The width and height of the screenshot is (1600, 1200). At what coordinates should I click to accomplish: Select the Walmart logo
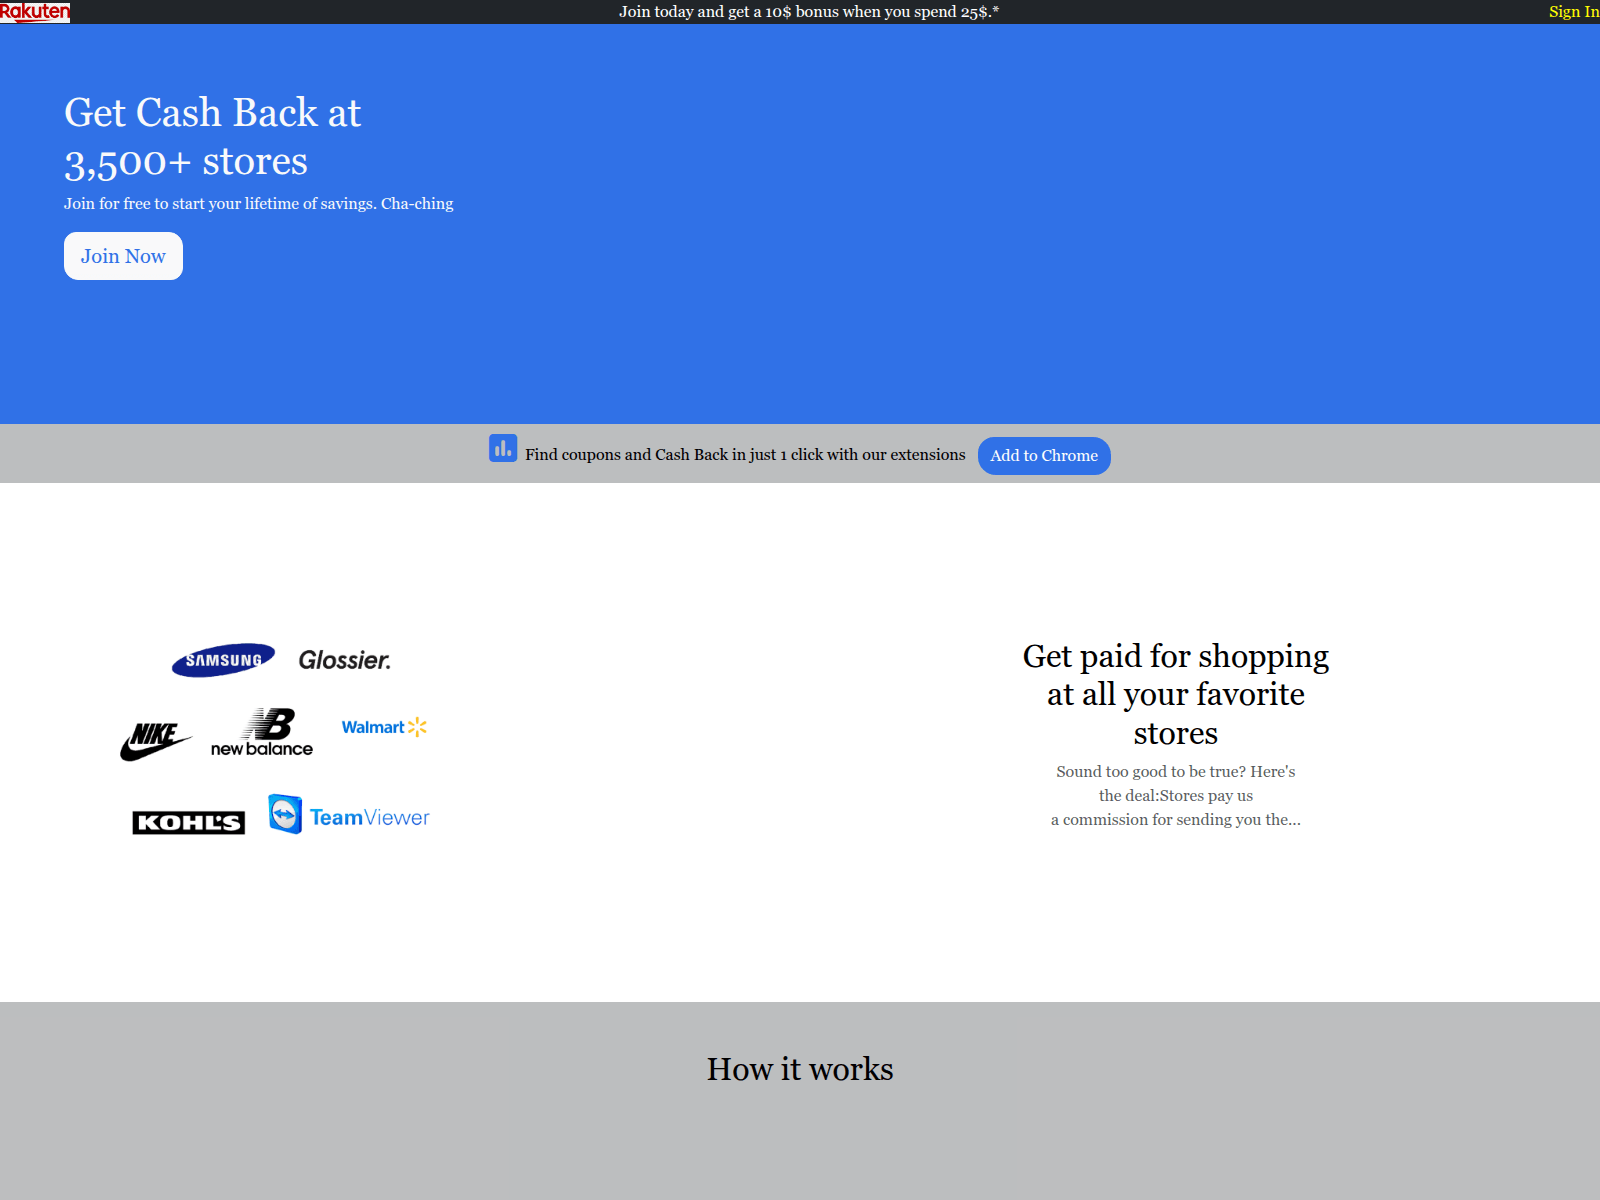pyautogui.click(x=384, y=727)
